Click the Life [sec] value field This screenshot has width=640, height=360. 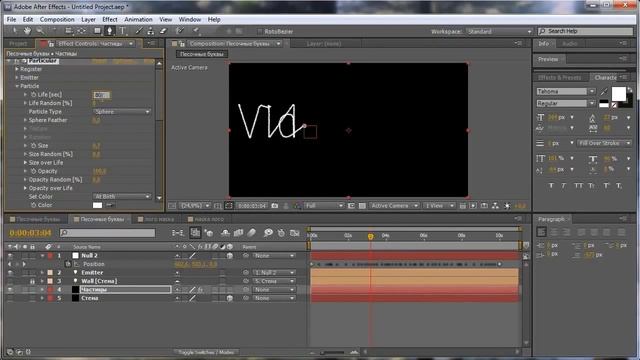(x=101, y=95)
